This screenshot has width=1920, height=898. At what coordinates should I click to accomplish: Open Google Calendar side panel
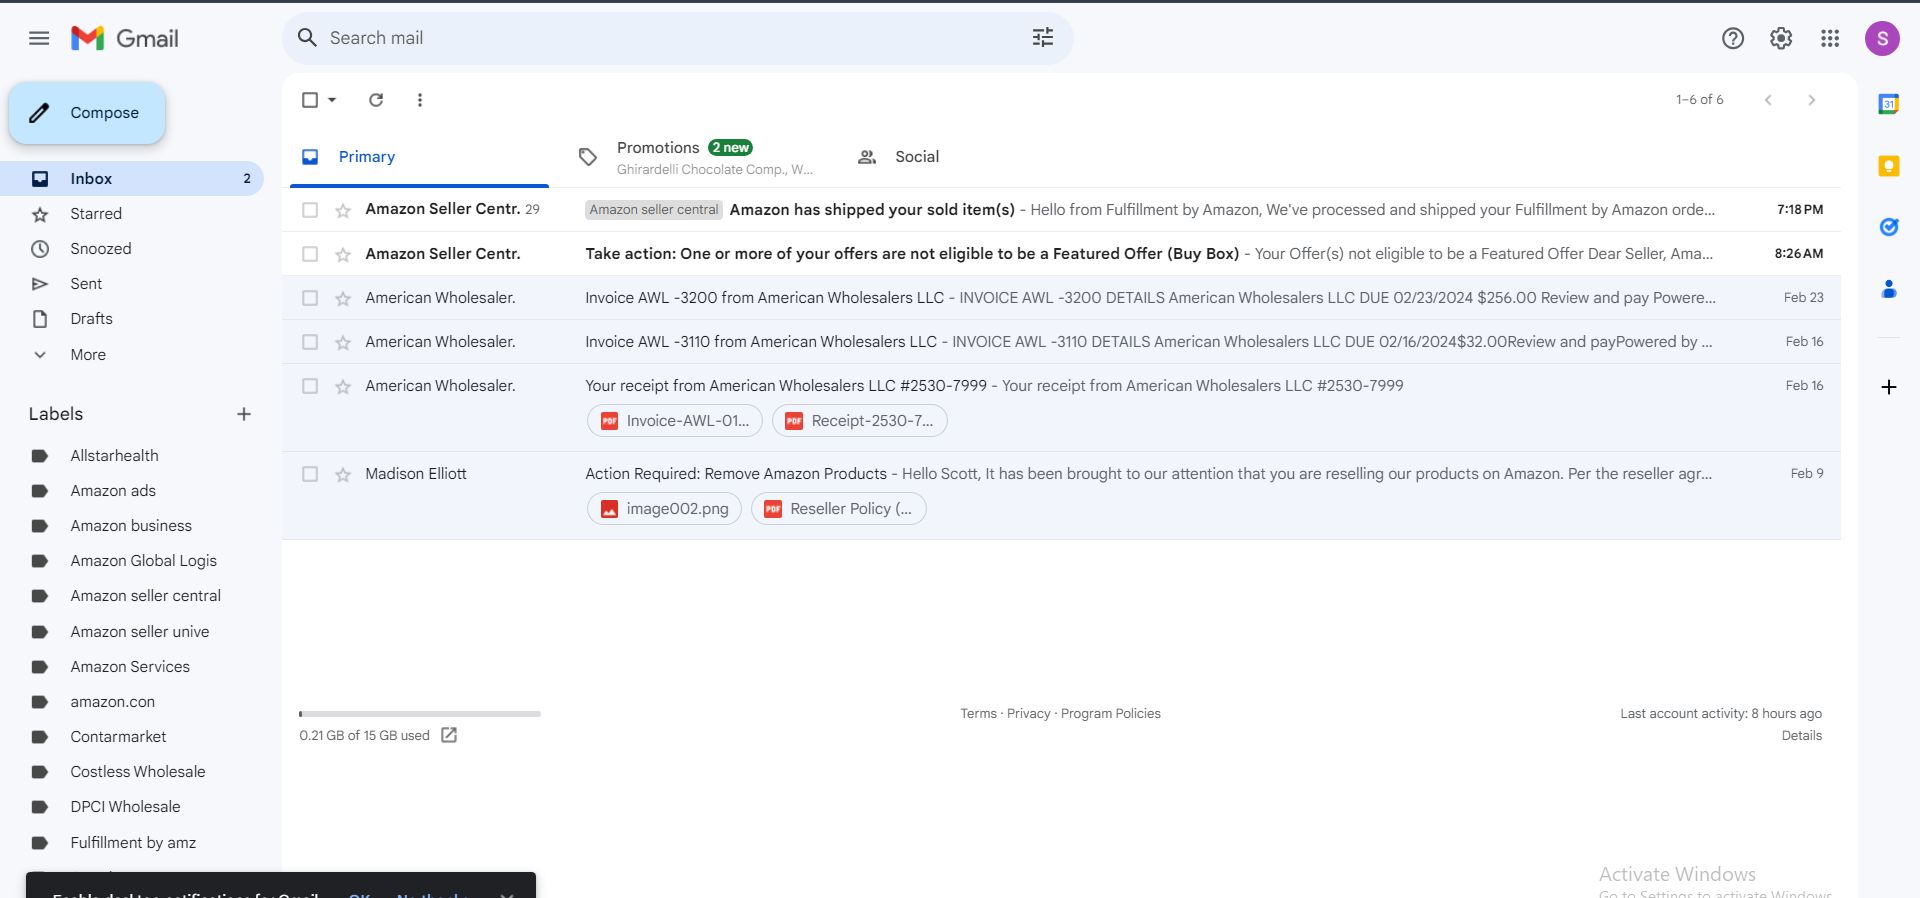click(1889, 104)
